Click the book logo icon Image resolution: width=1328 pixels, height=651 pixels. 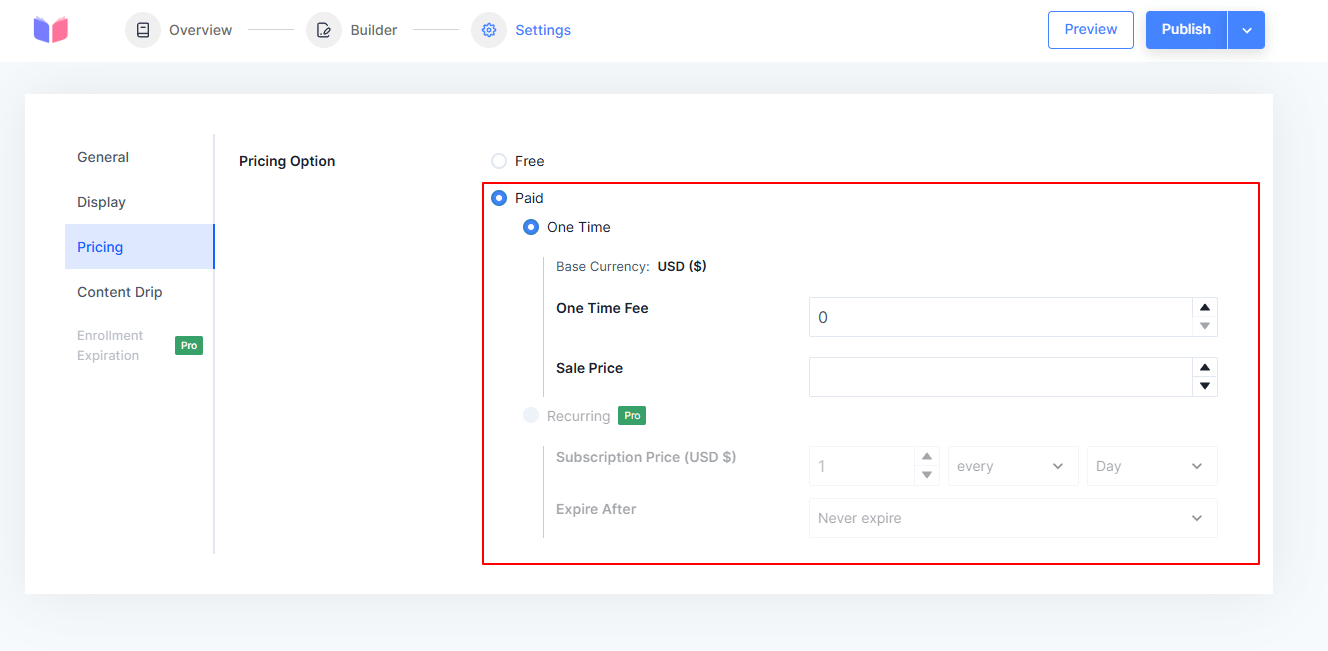[50, 30]
